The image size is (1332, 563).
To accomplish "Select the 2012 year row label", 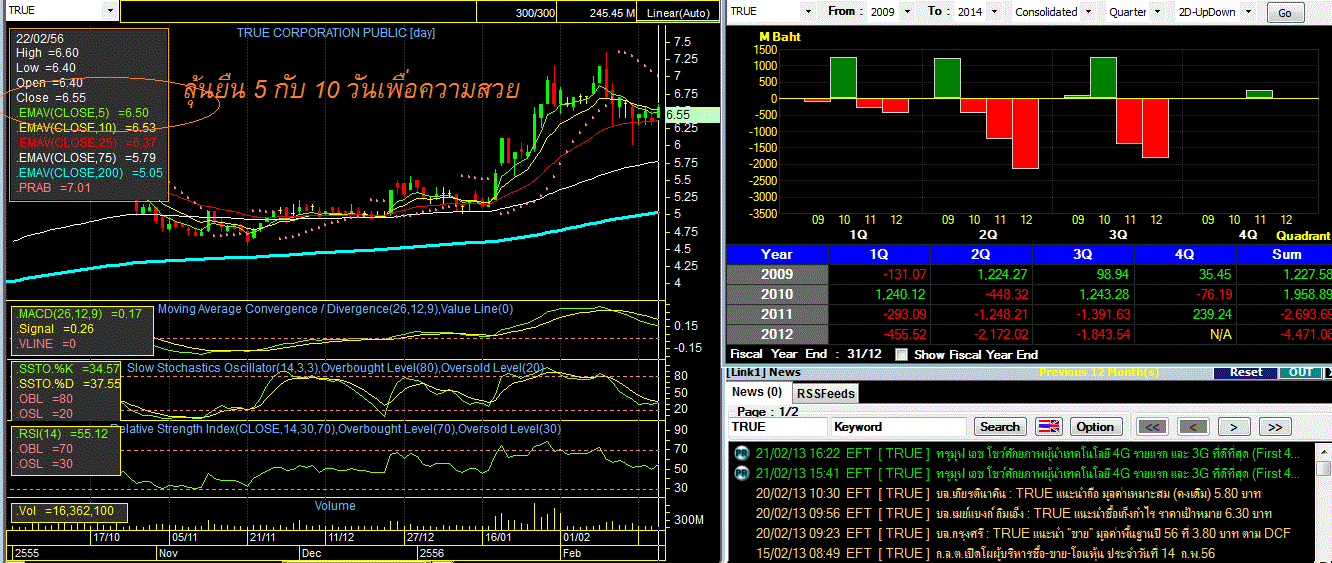I will [777, 334].
